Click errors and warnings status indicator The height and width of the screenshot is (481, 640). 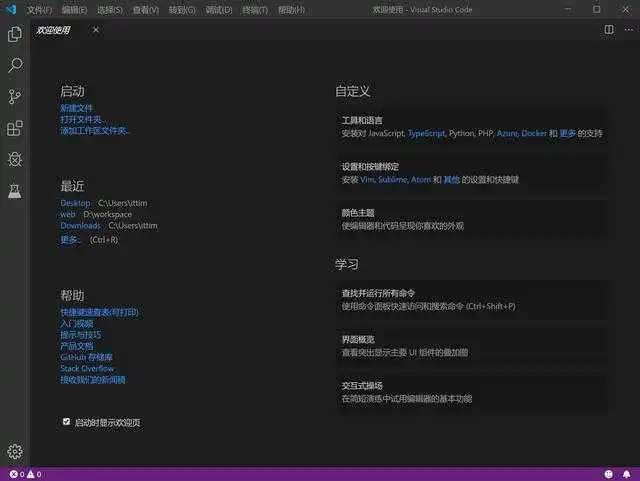(25, 473)
